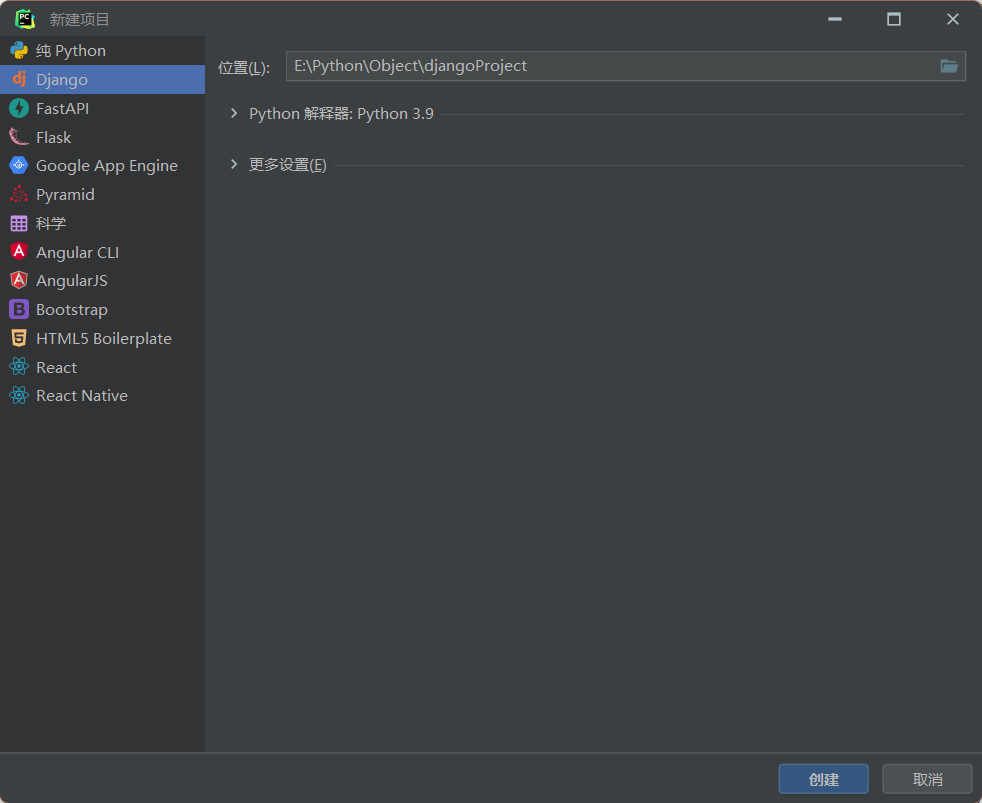The height and width of the screenshot is (803, 982).
Task: Click the 创建 button
Action: tap(824, 779)
